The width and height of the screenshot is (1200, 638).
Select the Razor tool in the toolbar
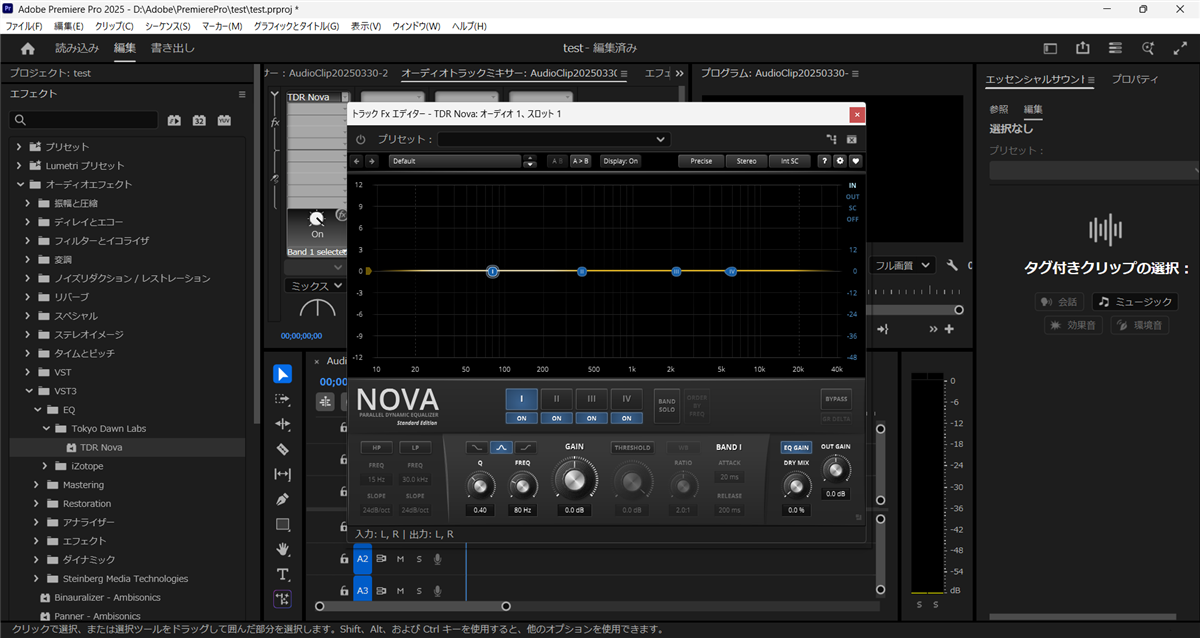pos(283,449)
